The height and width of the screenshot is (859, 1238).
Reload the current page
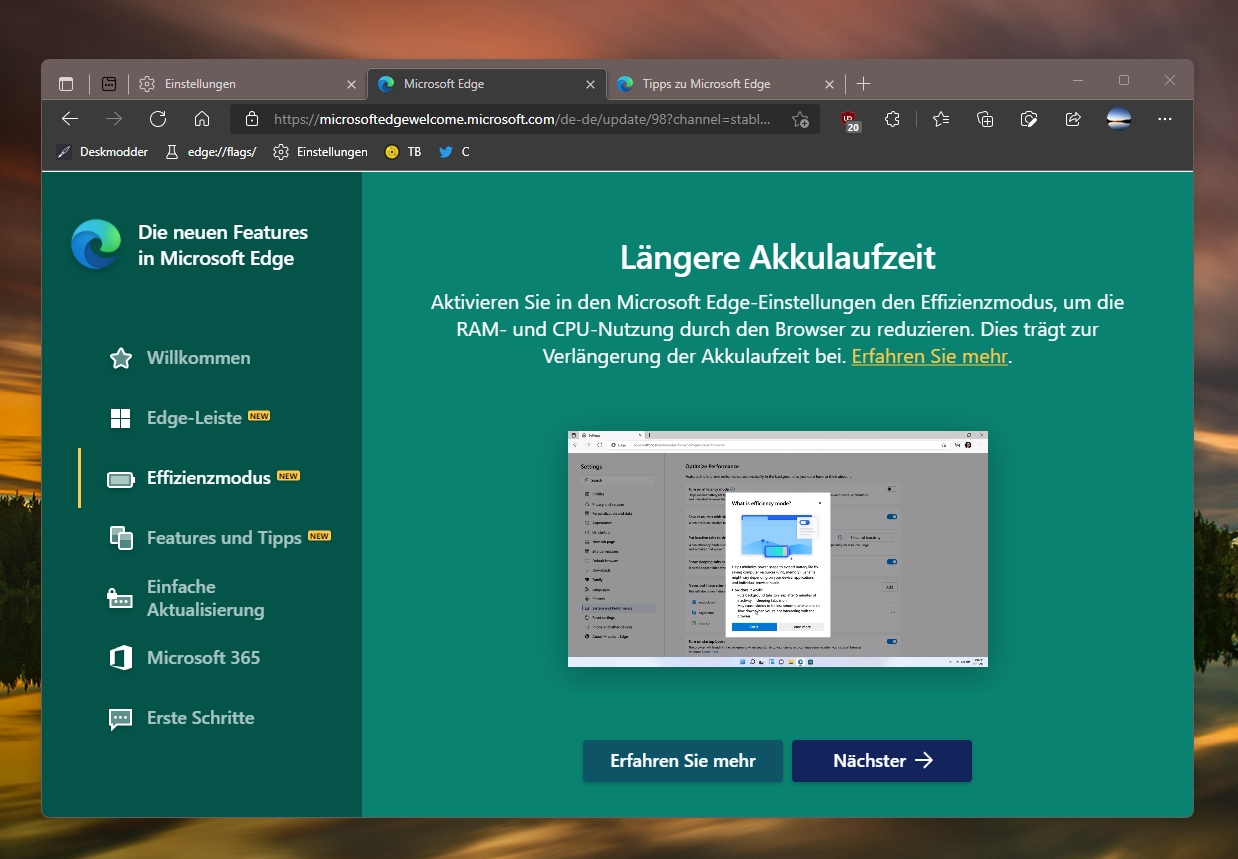pyautogui.click(x=158, y=119)
